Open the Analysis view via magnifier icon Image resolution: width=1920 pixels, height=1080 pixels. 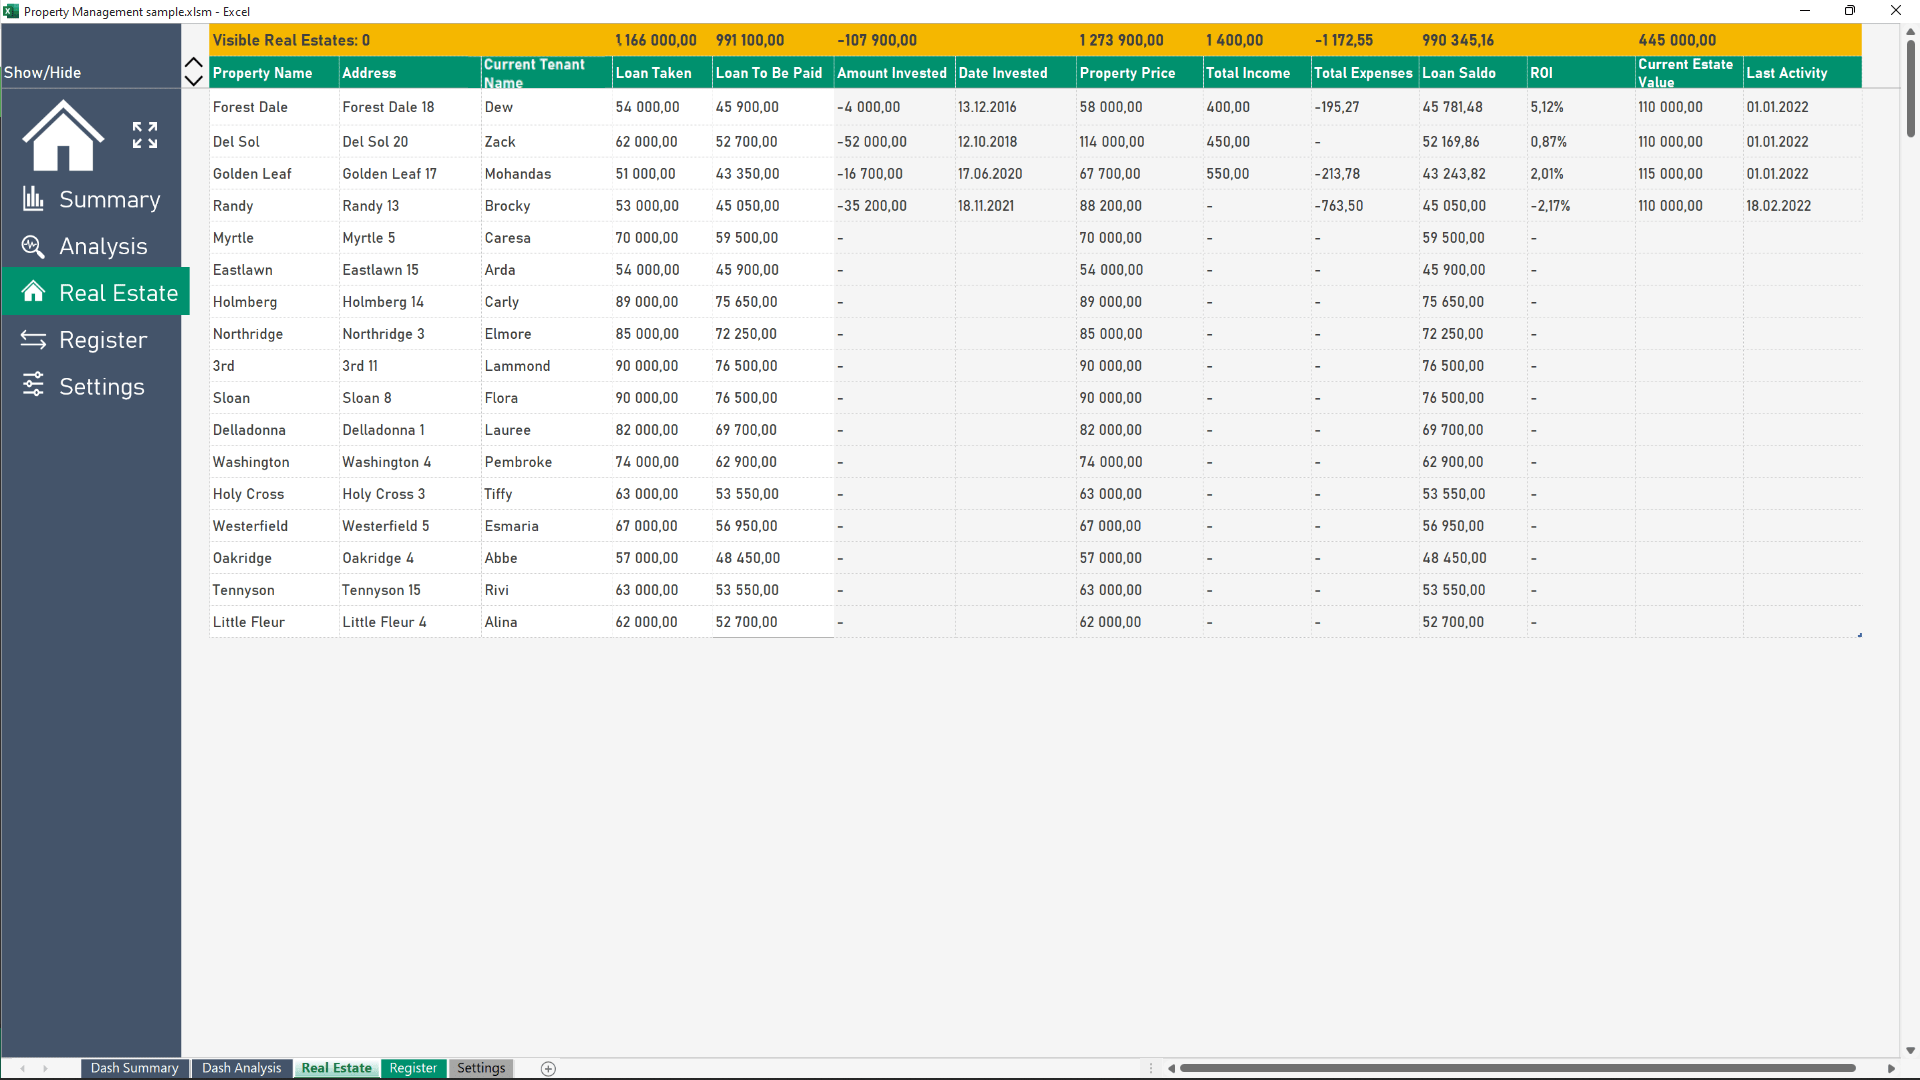tap(33, 245)
